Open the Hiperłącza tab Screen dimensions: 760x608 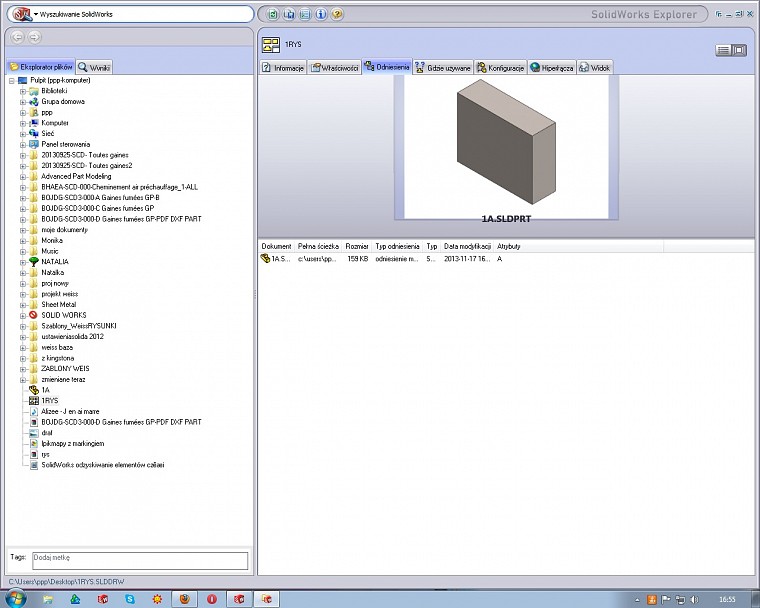click(552, 68)
